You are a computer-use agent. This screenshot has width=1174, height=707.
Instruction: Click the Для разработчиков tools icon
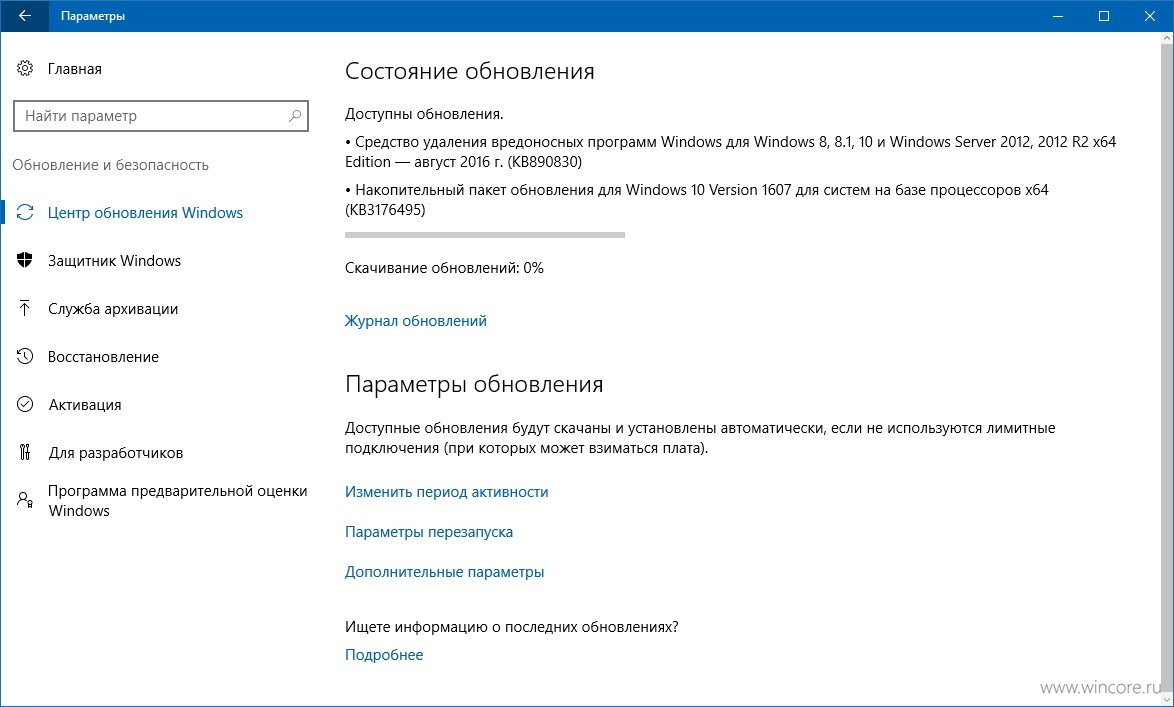coord(25,452)
